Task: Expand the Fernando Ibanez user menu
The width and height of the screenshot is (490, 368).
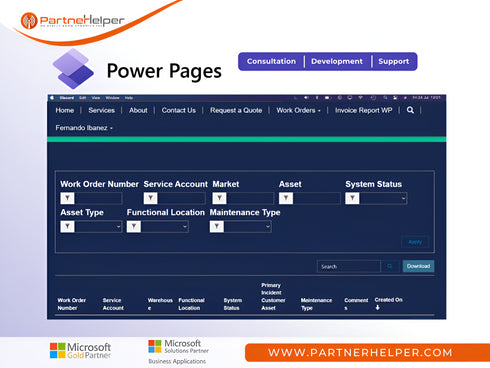Action: click(84, 128)
